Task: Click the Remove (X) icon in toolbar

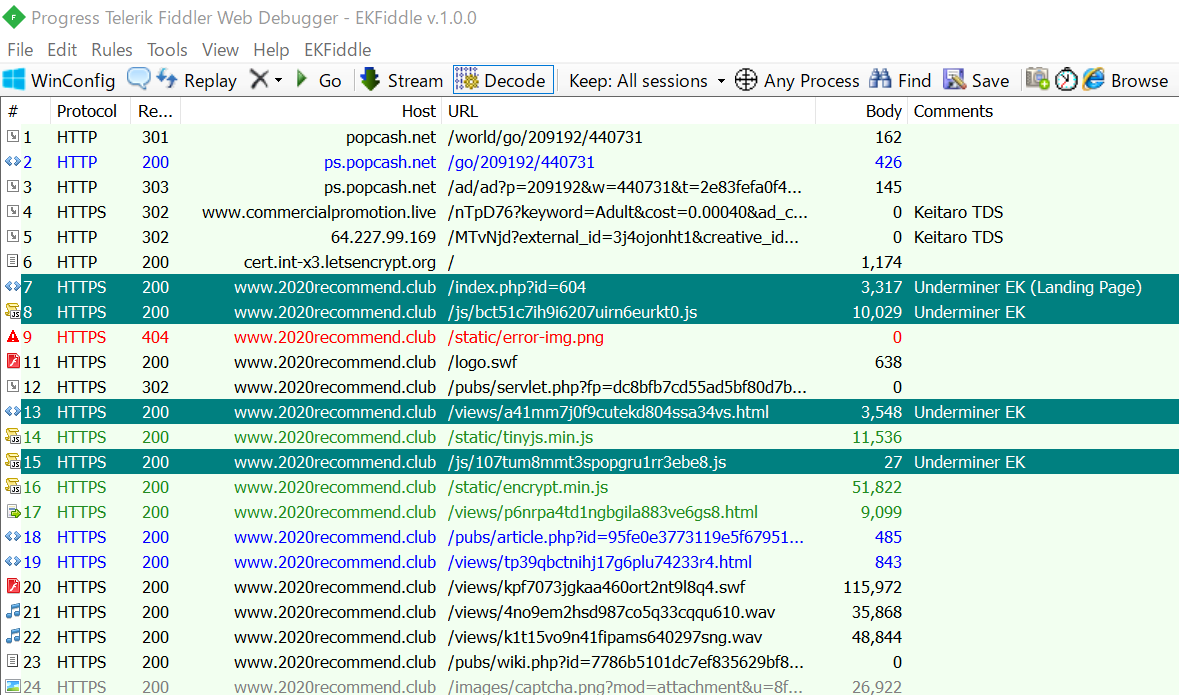Action: coord(259,80)
